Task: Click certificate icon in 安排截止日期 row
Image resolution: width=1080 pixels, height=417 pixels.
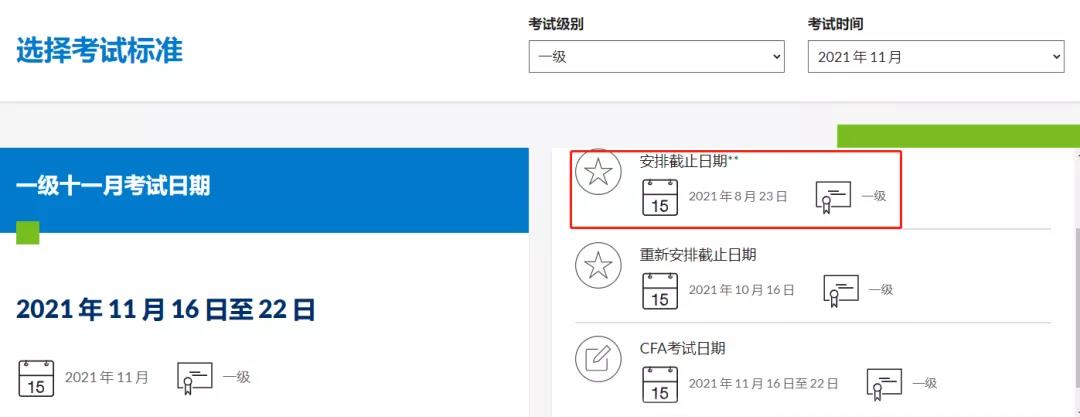Action: click(833, 198)
